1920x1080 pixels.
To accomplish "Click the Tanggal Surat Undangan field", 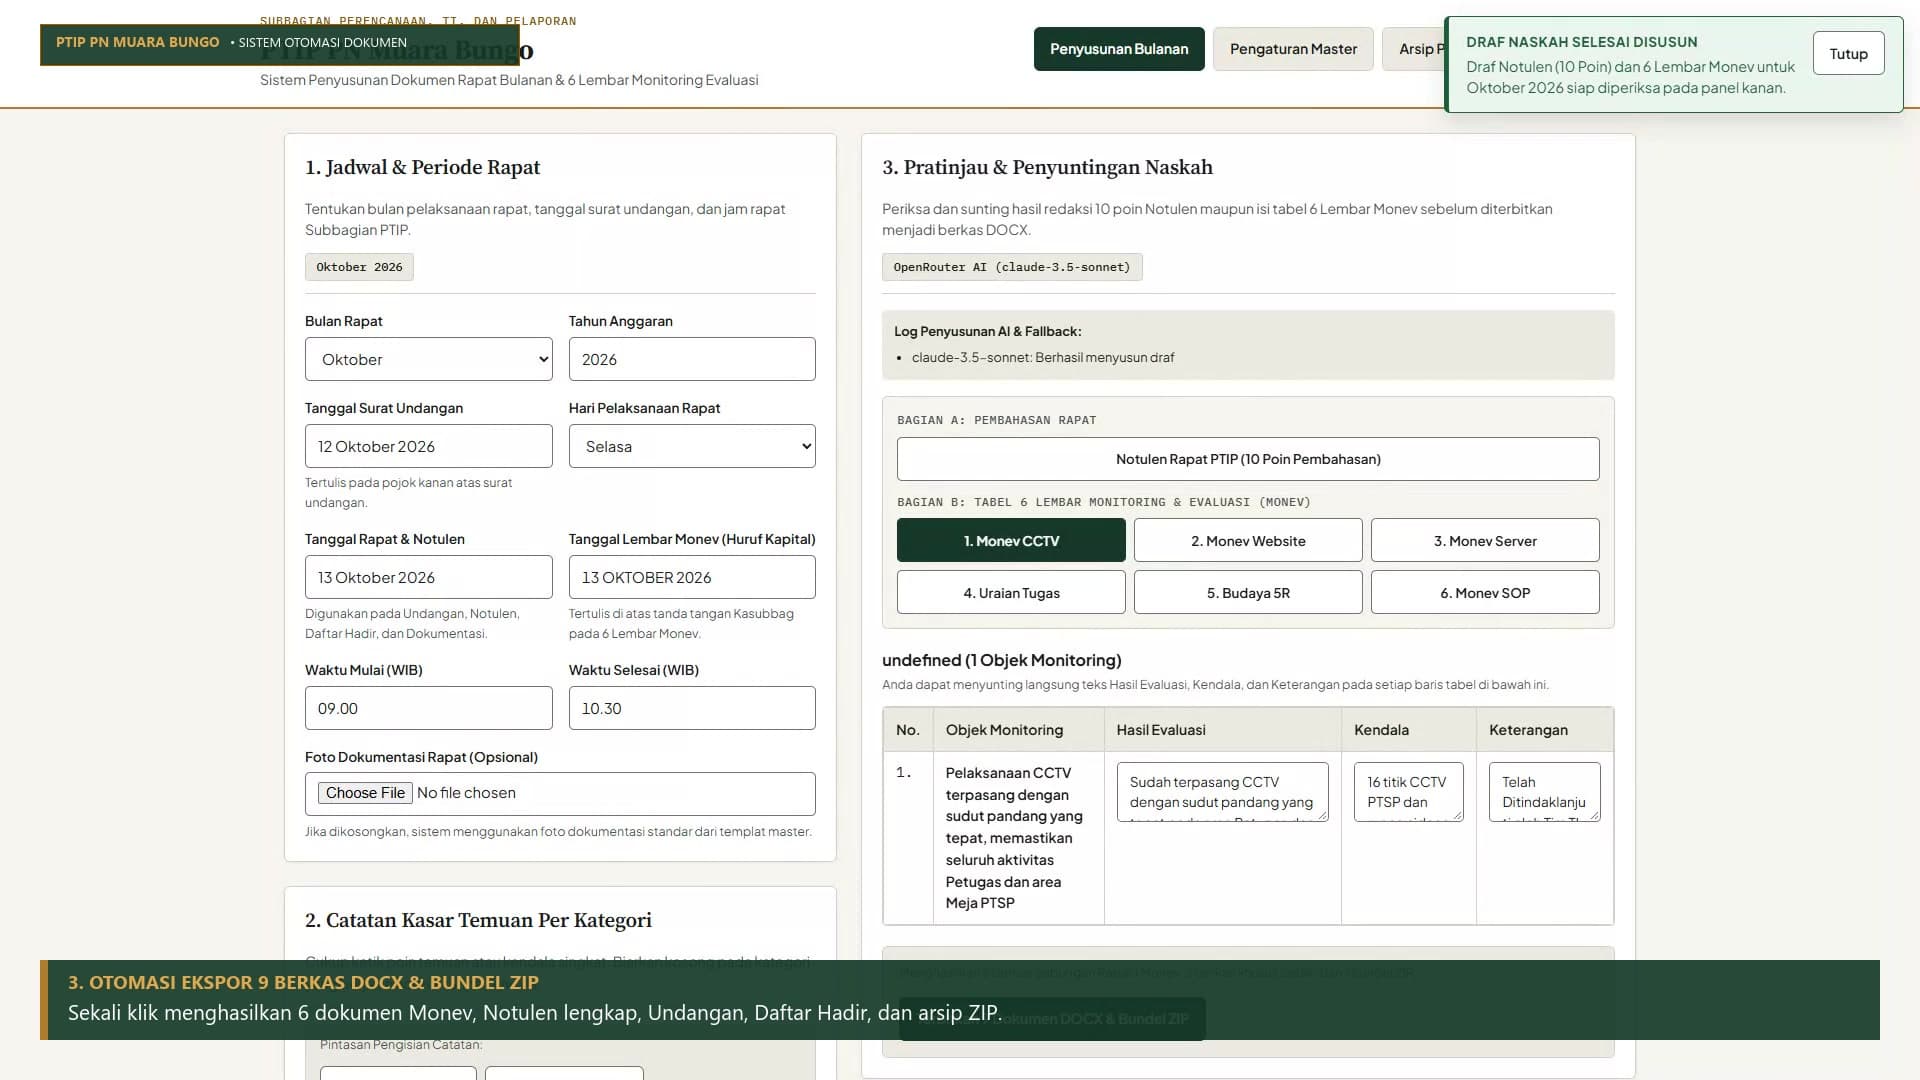I will click(428, 446).
